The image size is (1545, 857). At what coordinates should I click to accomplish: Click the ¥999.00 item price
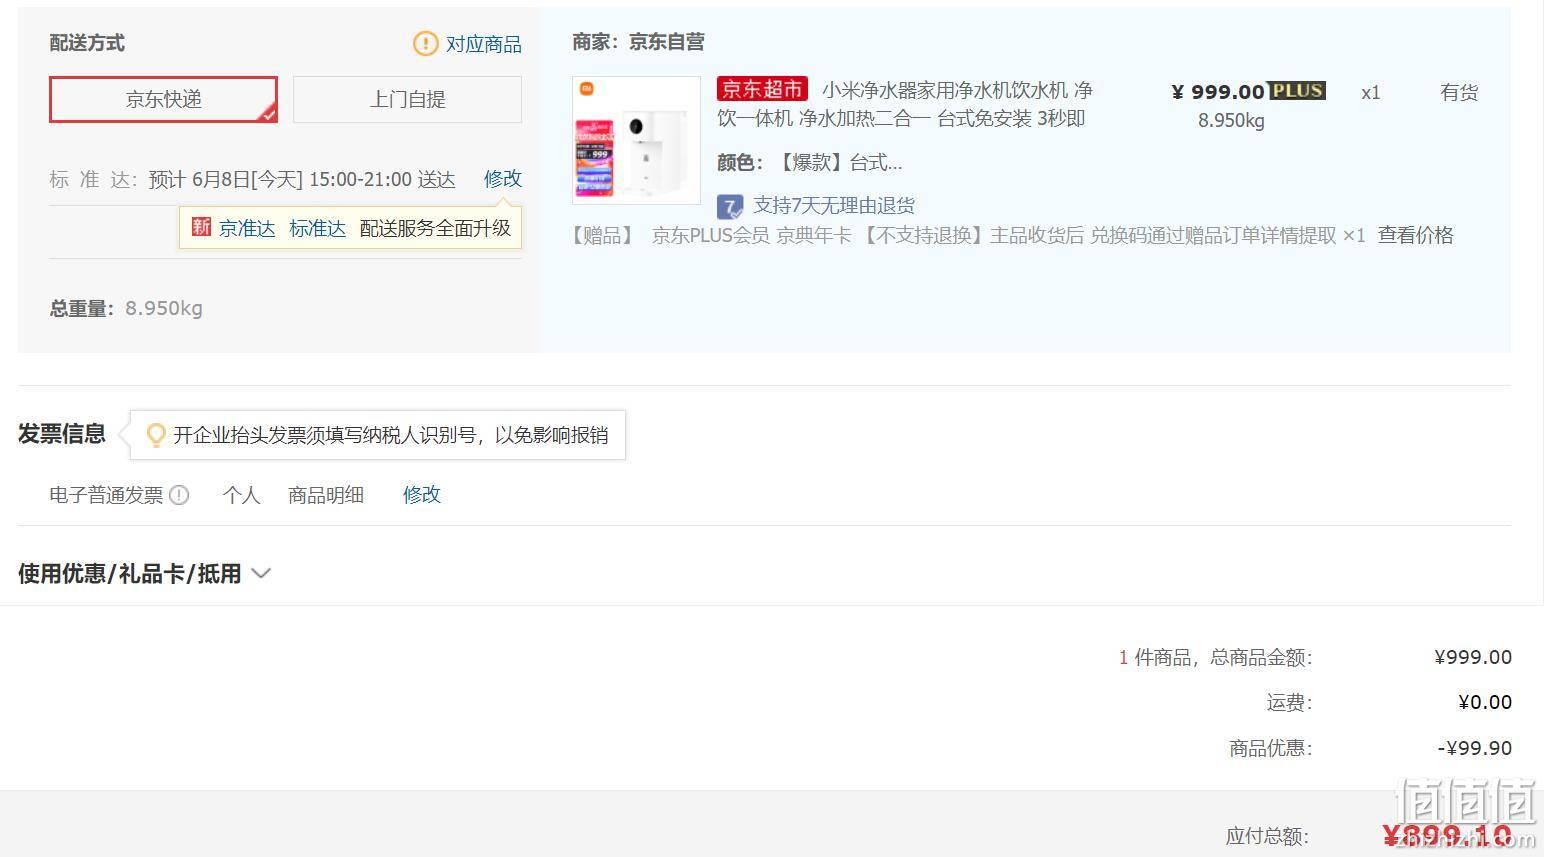click(1218, 92)
